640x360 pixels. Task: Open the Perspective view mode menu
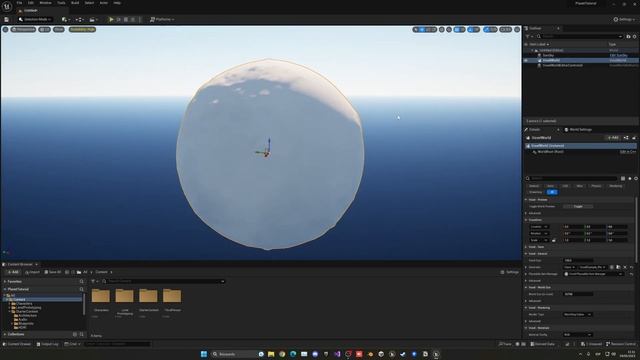(24, 29)
